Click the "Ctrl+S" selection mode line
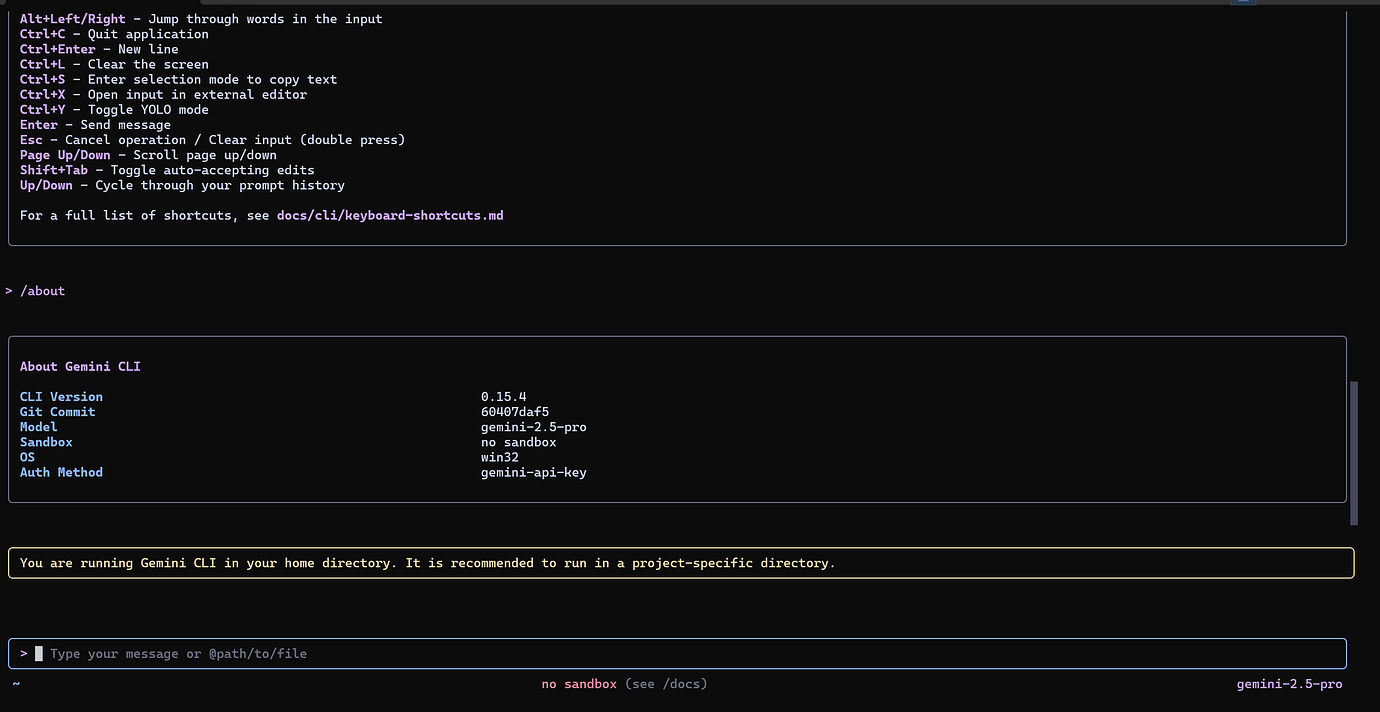This screenshot has width=1380, height=712. coord(178,79)
